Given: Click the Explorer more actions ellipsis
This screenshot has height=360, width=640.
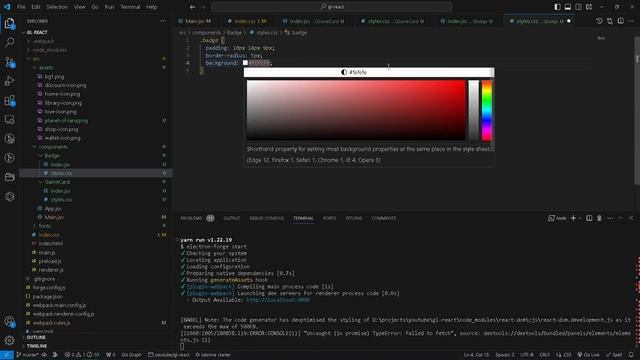Looking at the screenshot, I should click(x=163, y=21).
